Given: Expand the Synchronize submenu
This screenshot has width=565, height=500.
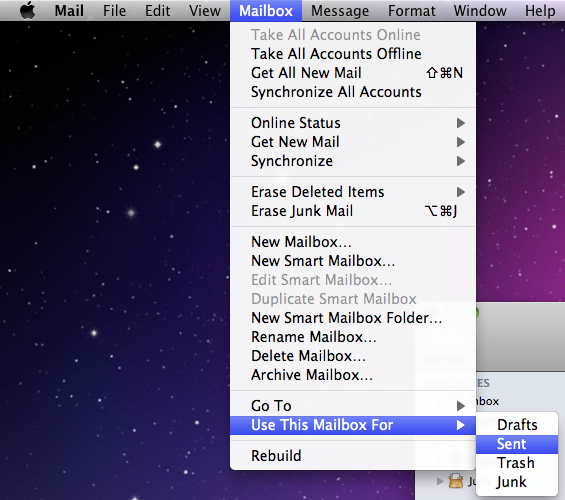Looking at the screenshot, I should click(353, 161).
